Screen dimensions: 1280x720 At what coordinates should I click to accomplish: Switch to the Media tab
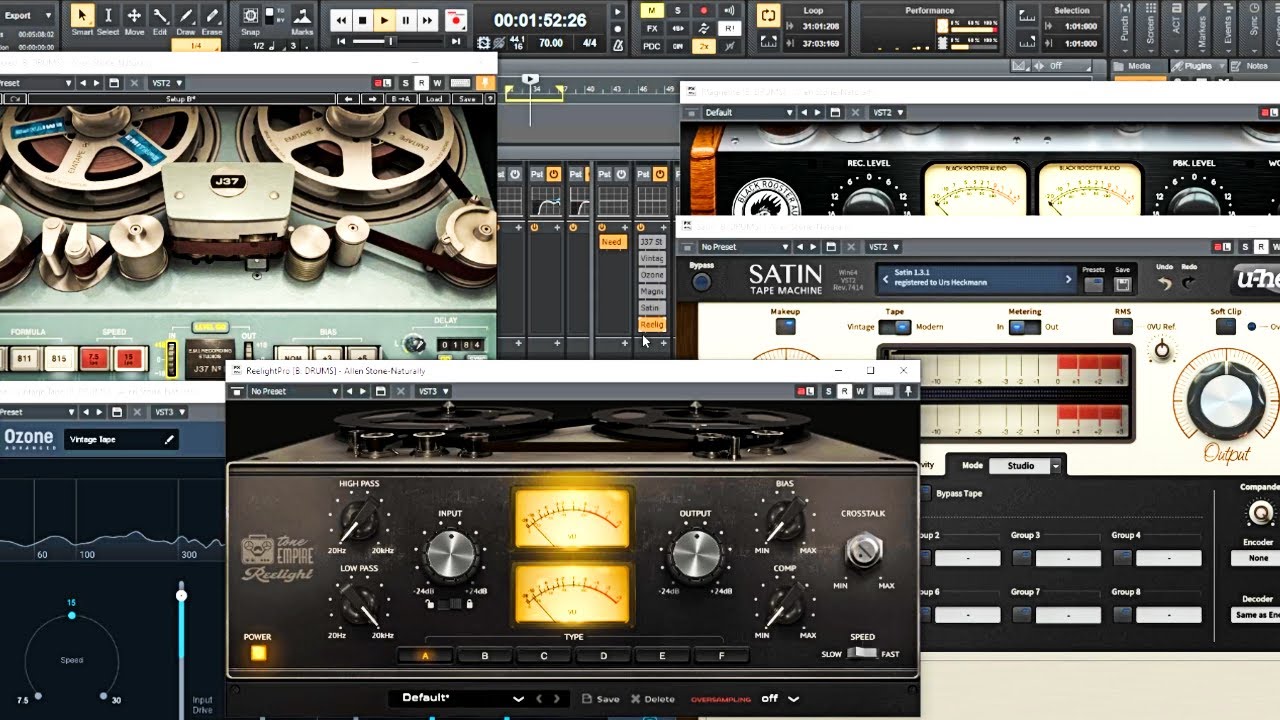click(1139, 66)
